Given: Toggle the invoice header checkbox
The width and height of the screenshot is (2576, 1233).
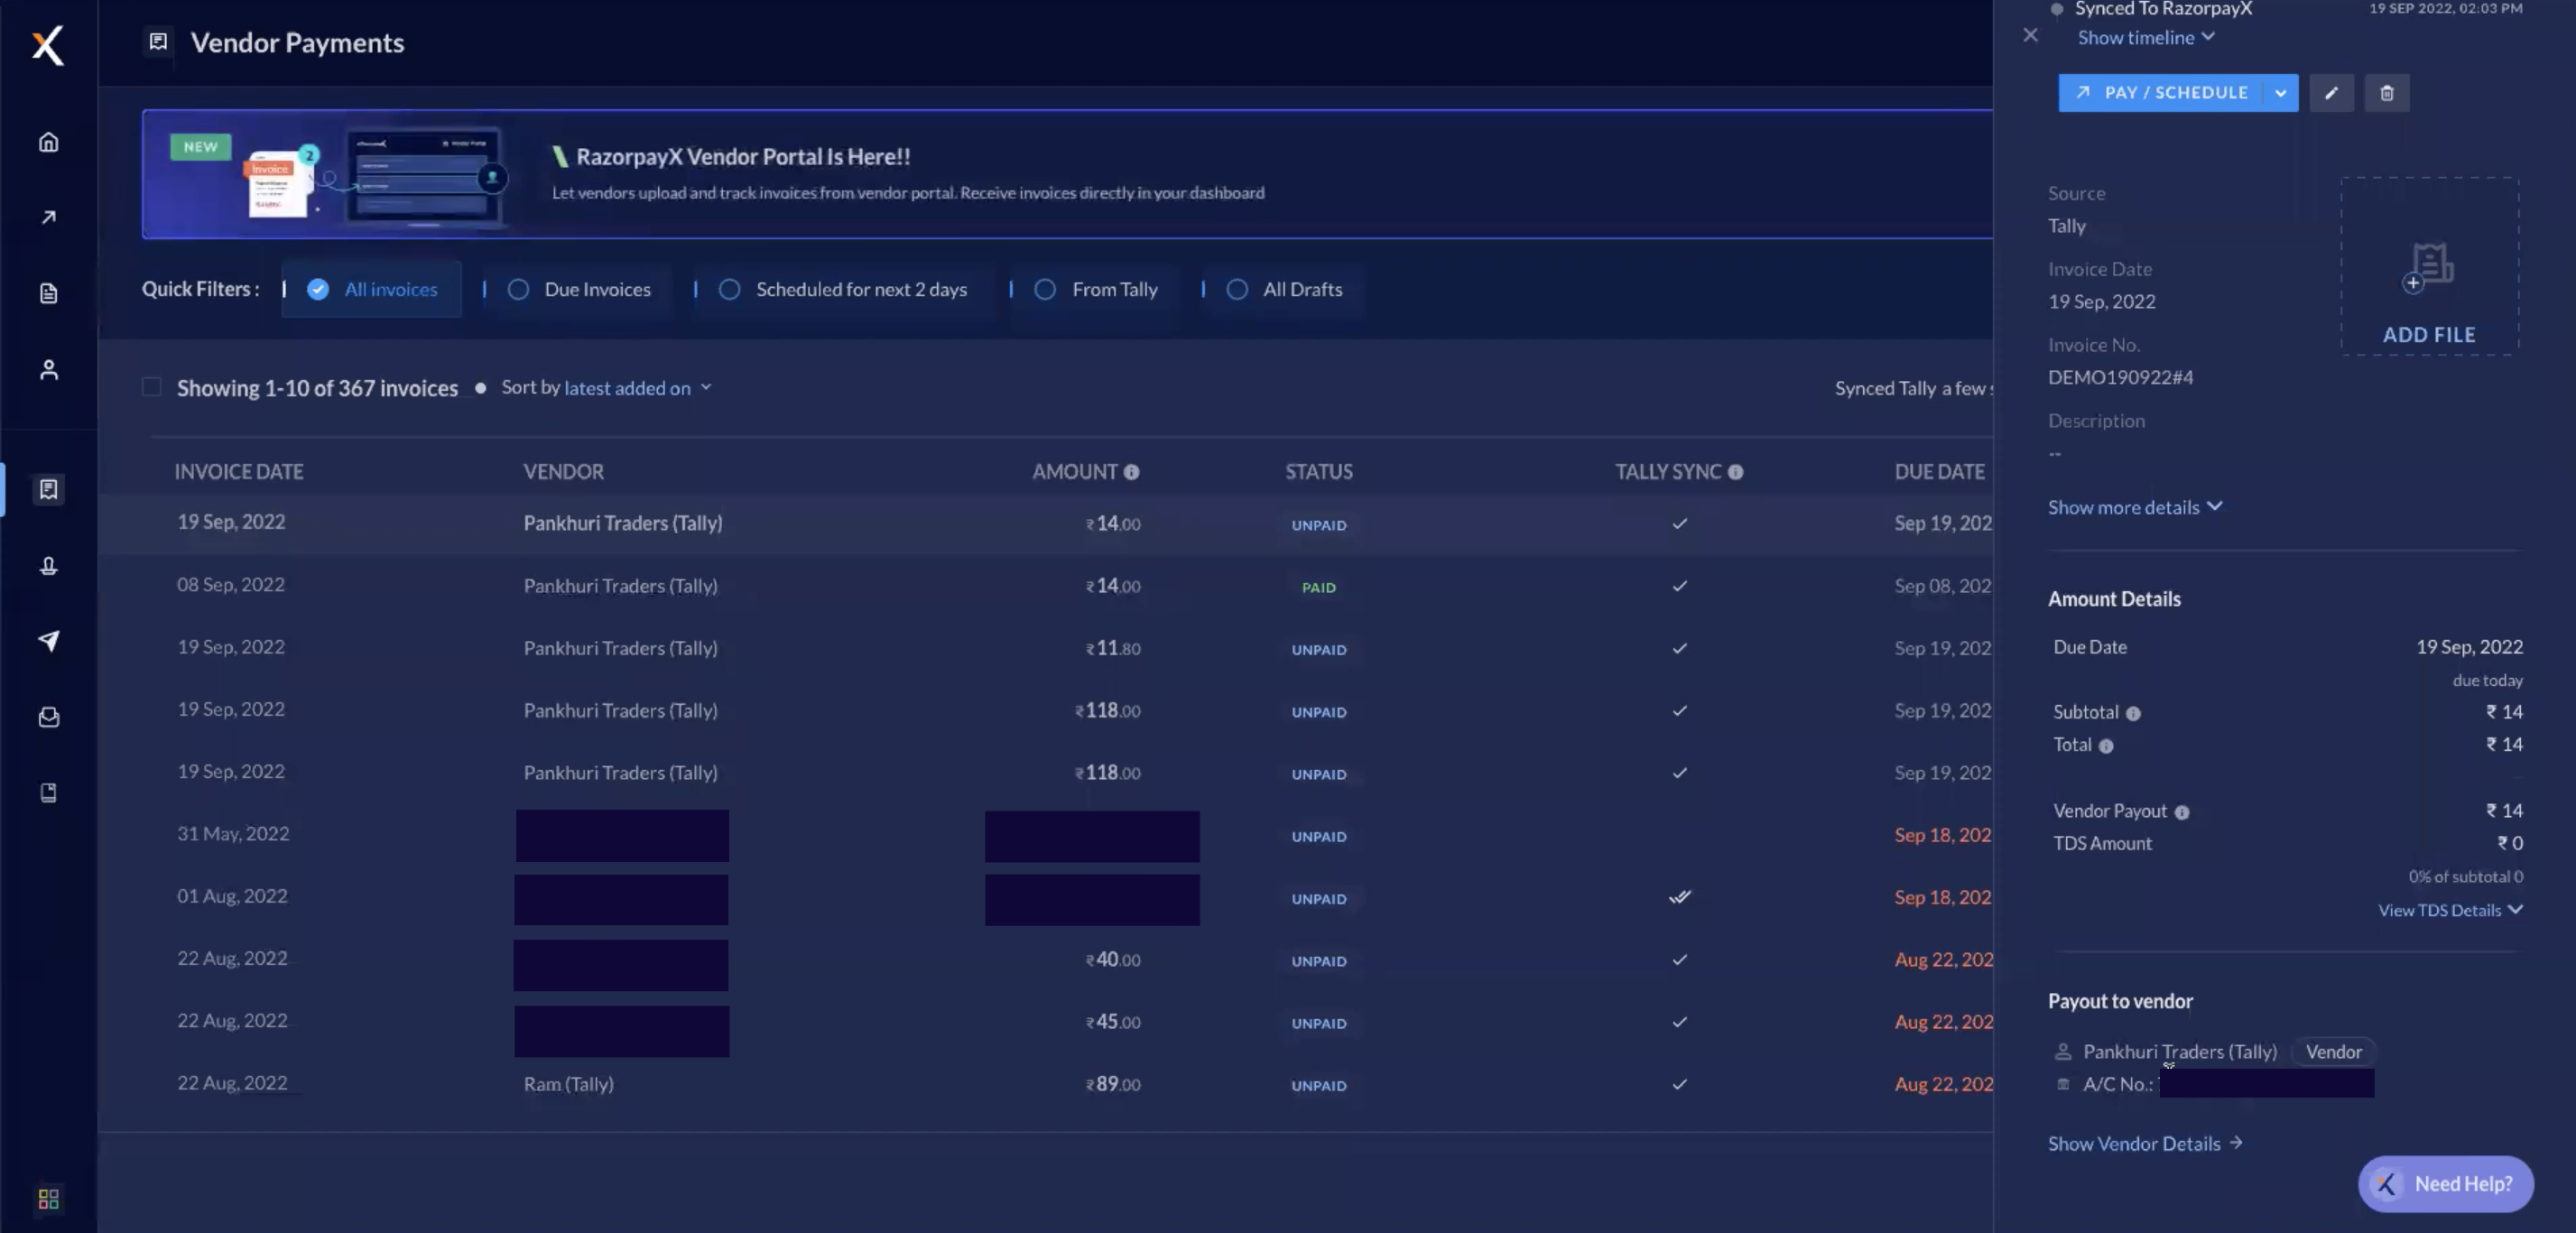Looking at the screenshot, I should tap(150, 386).
